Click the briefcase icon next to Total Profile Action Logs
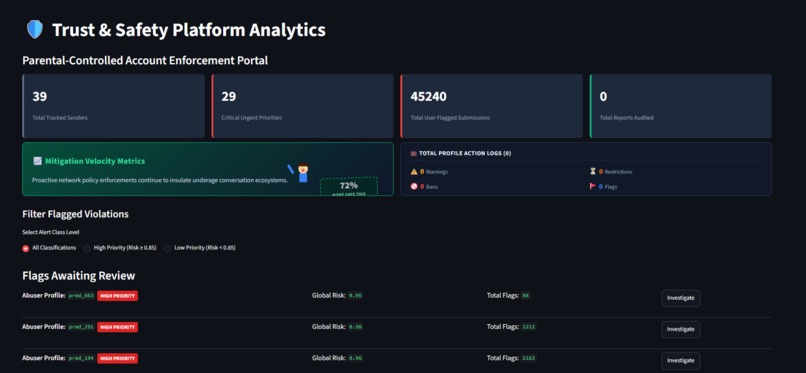Viewport: 806px width, 373px height. [x=414, y=153]
